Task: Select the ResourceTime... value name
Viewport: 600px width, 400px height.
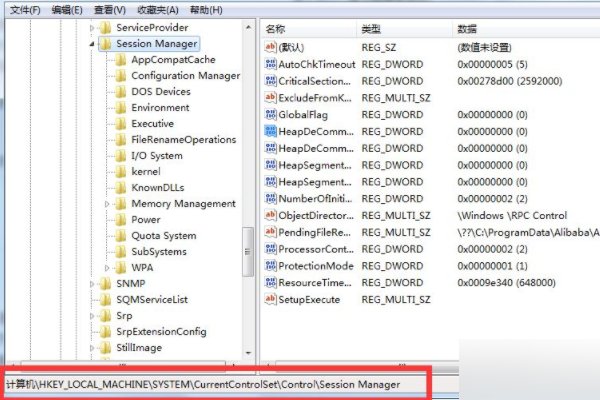Action: [x=315, y=283]
